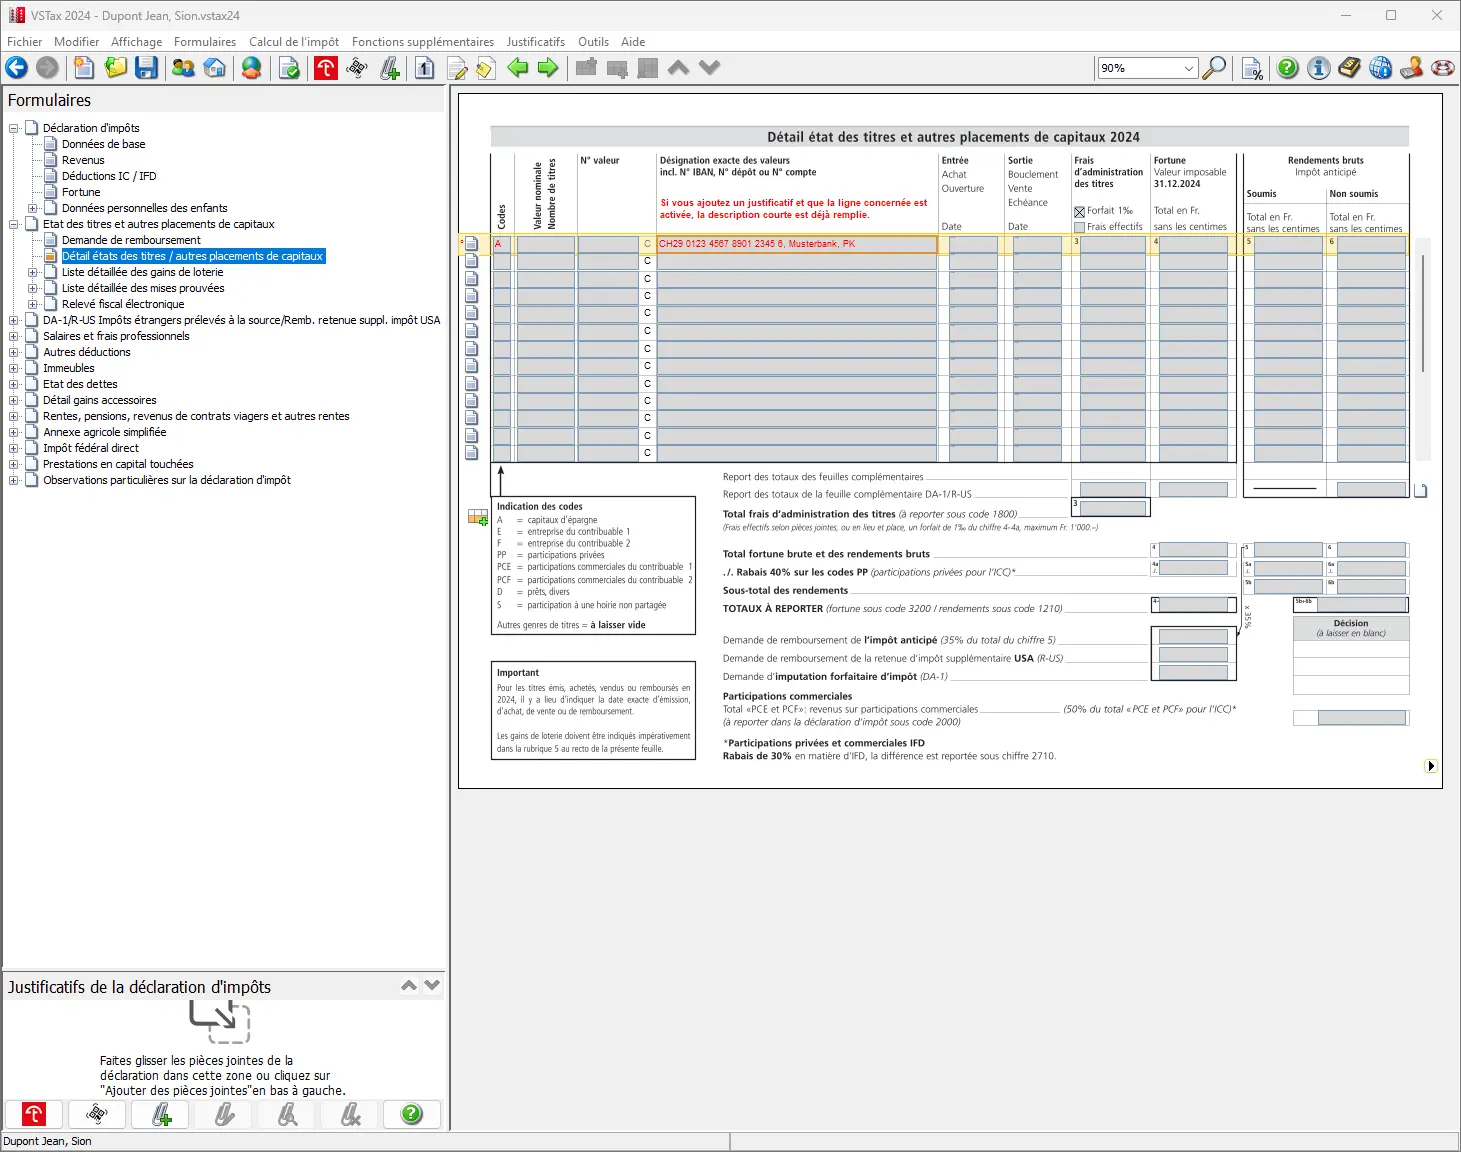Click the blue info circle icon
This screenshot has height=1152, width=1461.
point(1319,68)
